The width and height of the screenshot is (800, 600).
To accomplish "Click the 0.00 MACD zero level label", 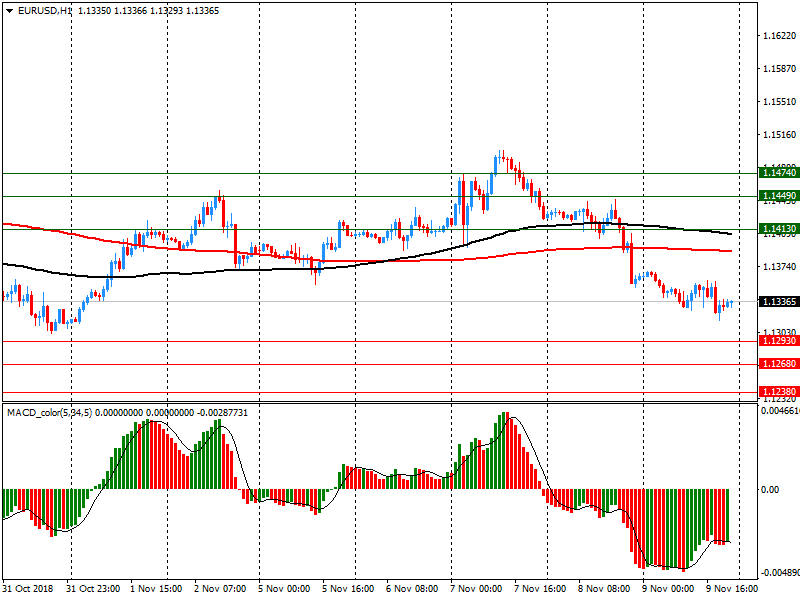I will 770,490.
